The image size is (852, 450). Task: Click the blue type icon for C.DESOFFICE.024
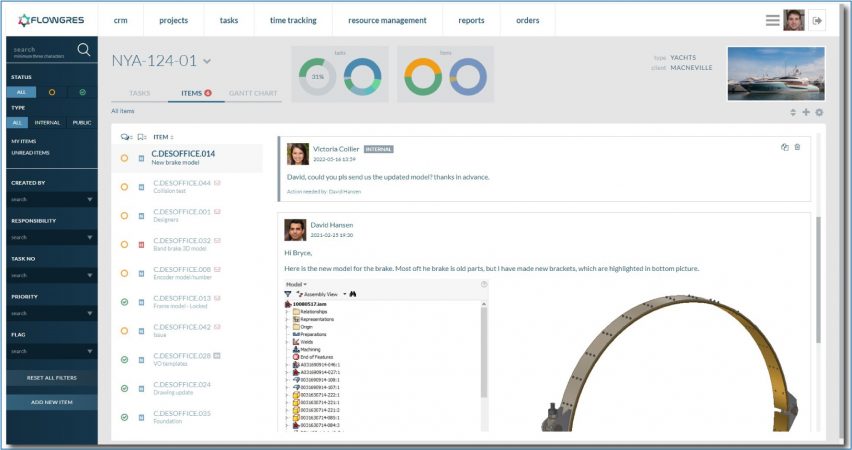click(141, 389)
